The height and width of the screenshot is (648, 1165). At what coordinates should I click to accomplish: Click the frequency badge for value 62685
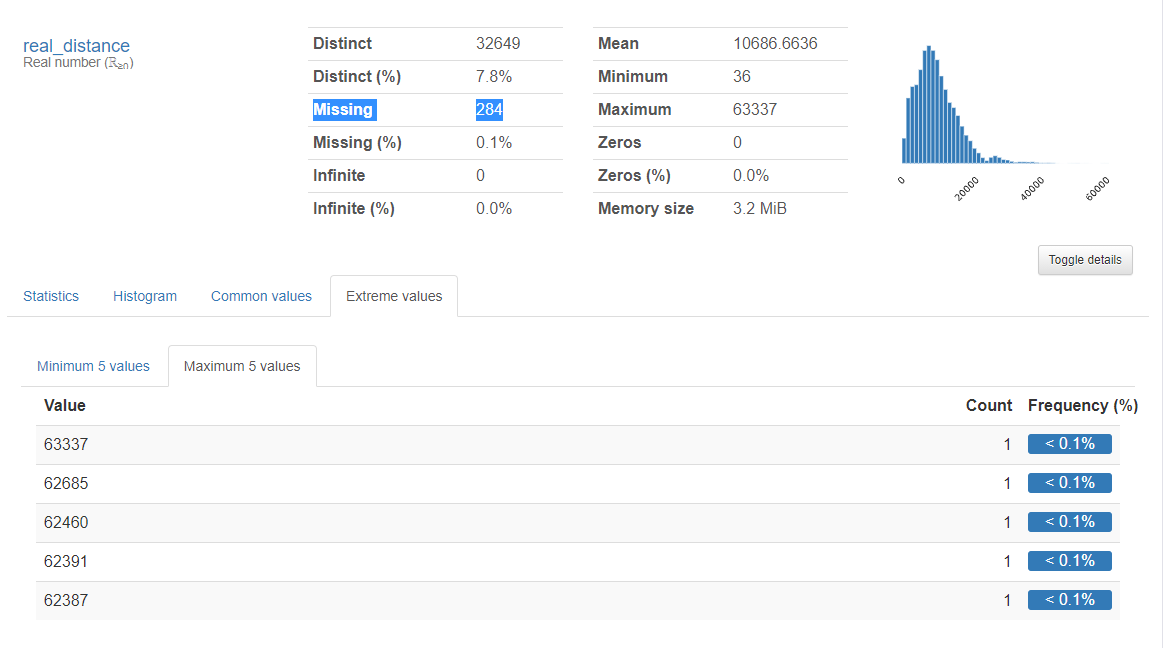(x=1070, y=482)
